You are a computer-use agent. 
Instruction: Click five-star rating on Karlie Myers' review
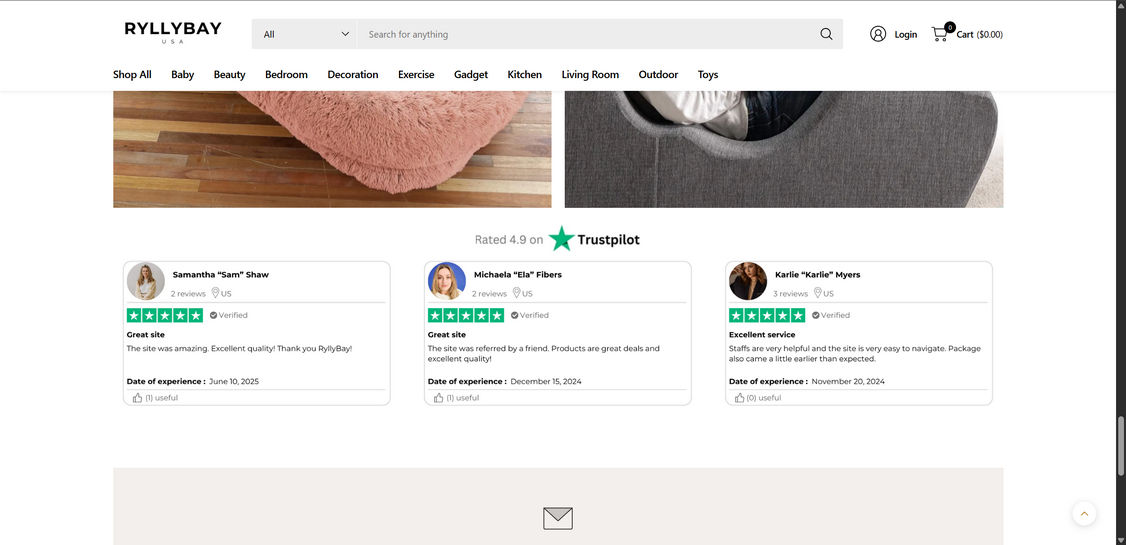pyautogui.click(x=767, y=315)
